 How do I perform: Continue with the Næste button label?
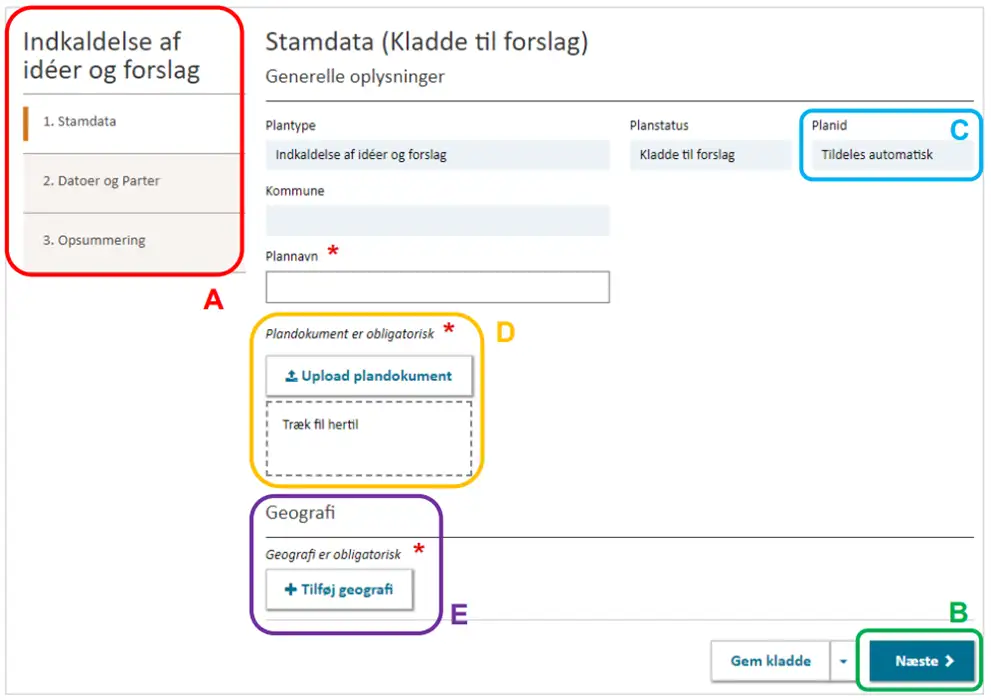tap(916, 661)
